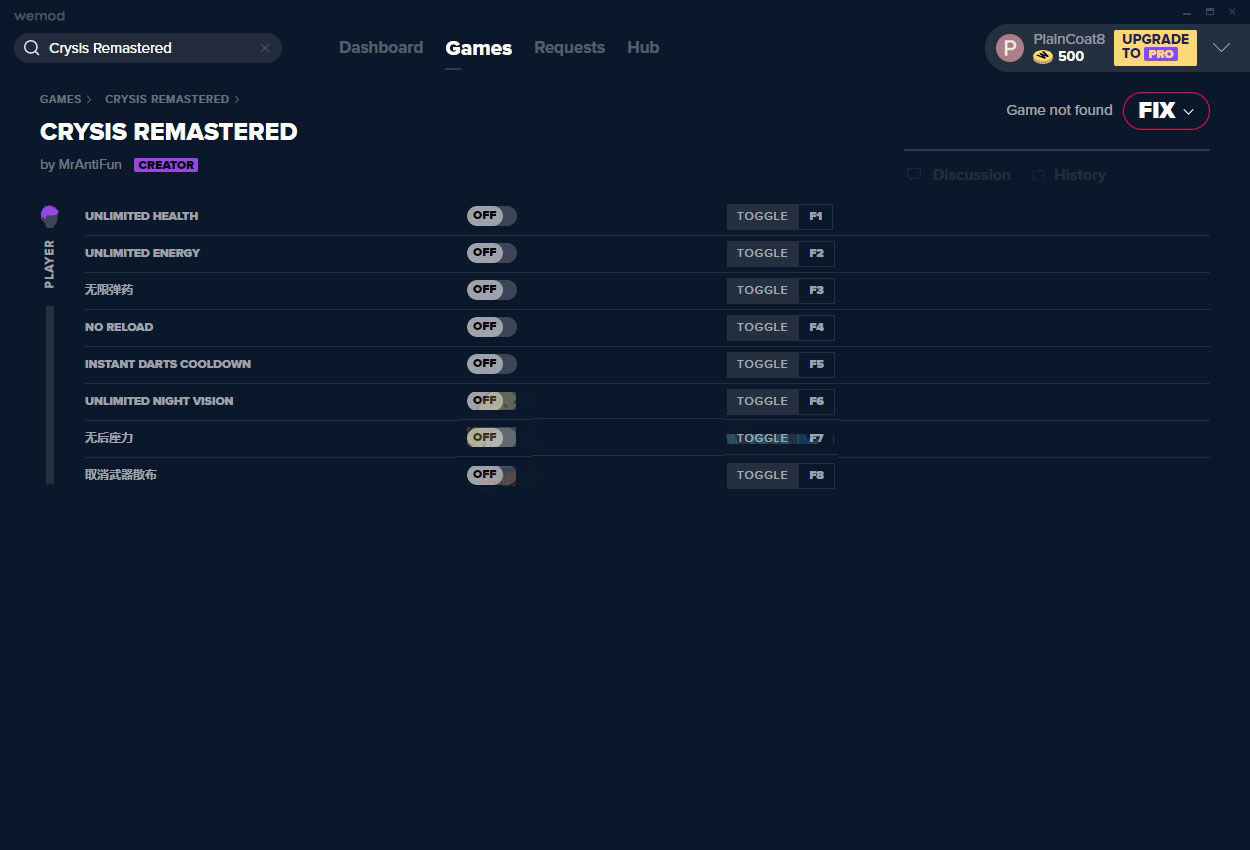Clear the search text with the X
Image resolution: width=1250 pixels, height=850 pixels.
[x=265, y=48]
